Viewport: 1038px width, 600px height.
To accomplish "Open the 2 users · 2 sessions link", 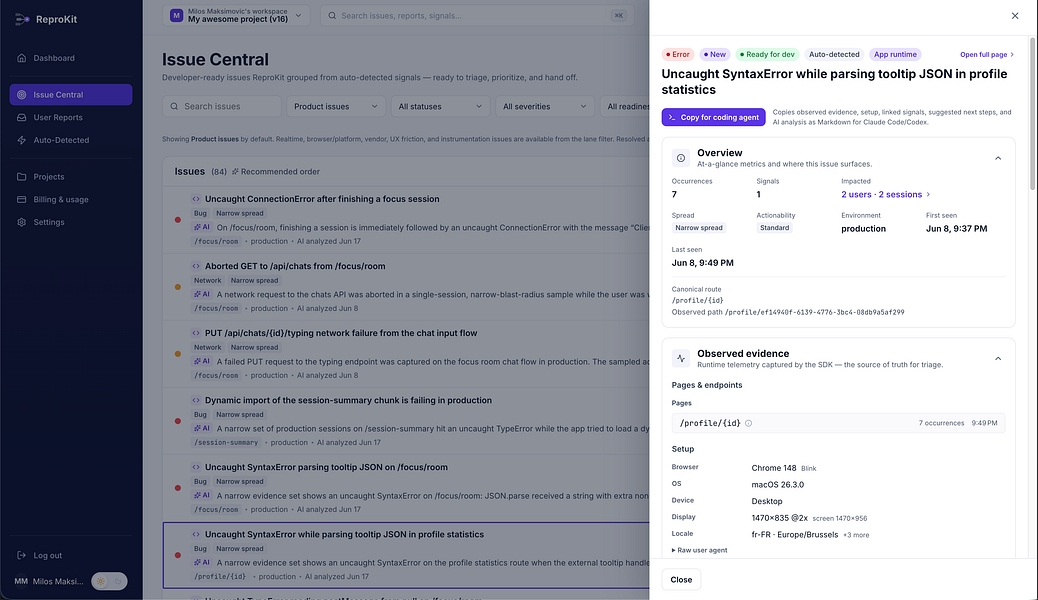I will pyautogui.click(x=886, y=195).
